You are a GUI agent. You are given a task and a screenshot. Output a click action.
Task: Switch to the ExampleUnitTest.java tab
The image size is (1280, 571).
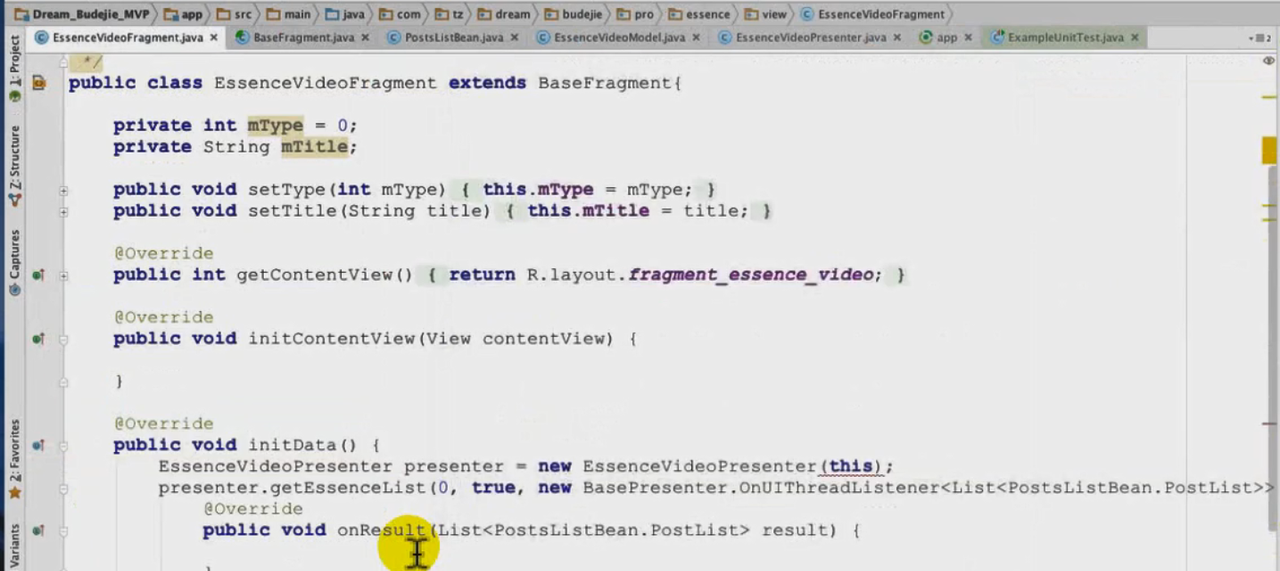(x=1065, y=38)
